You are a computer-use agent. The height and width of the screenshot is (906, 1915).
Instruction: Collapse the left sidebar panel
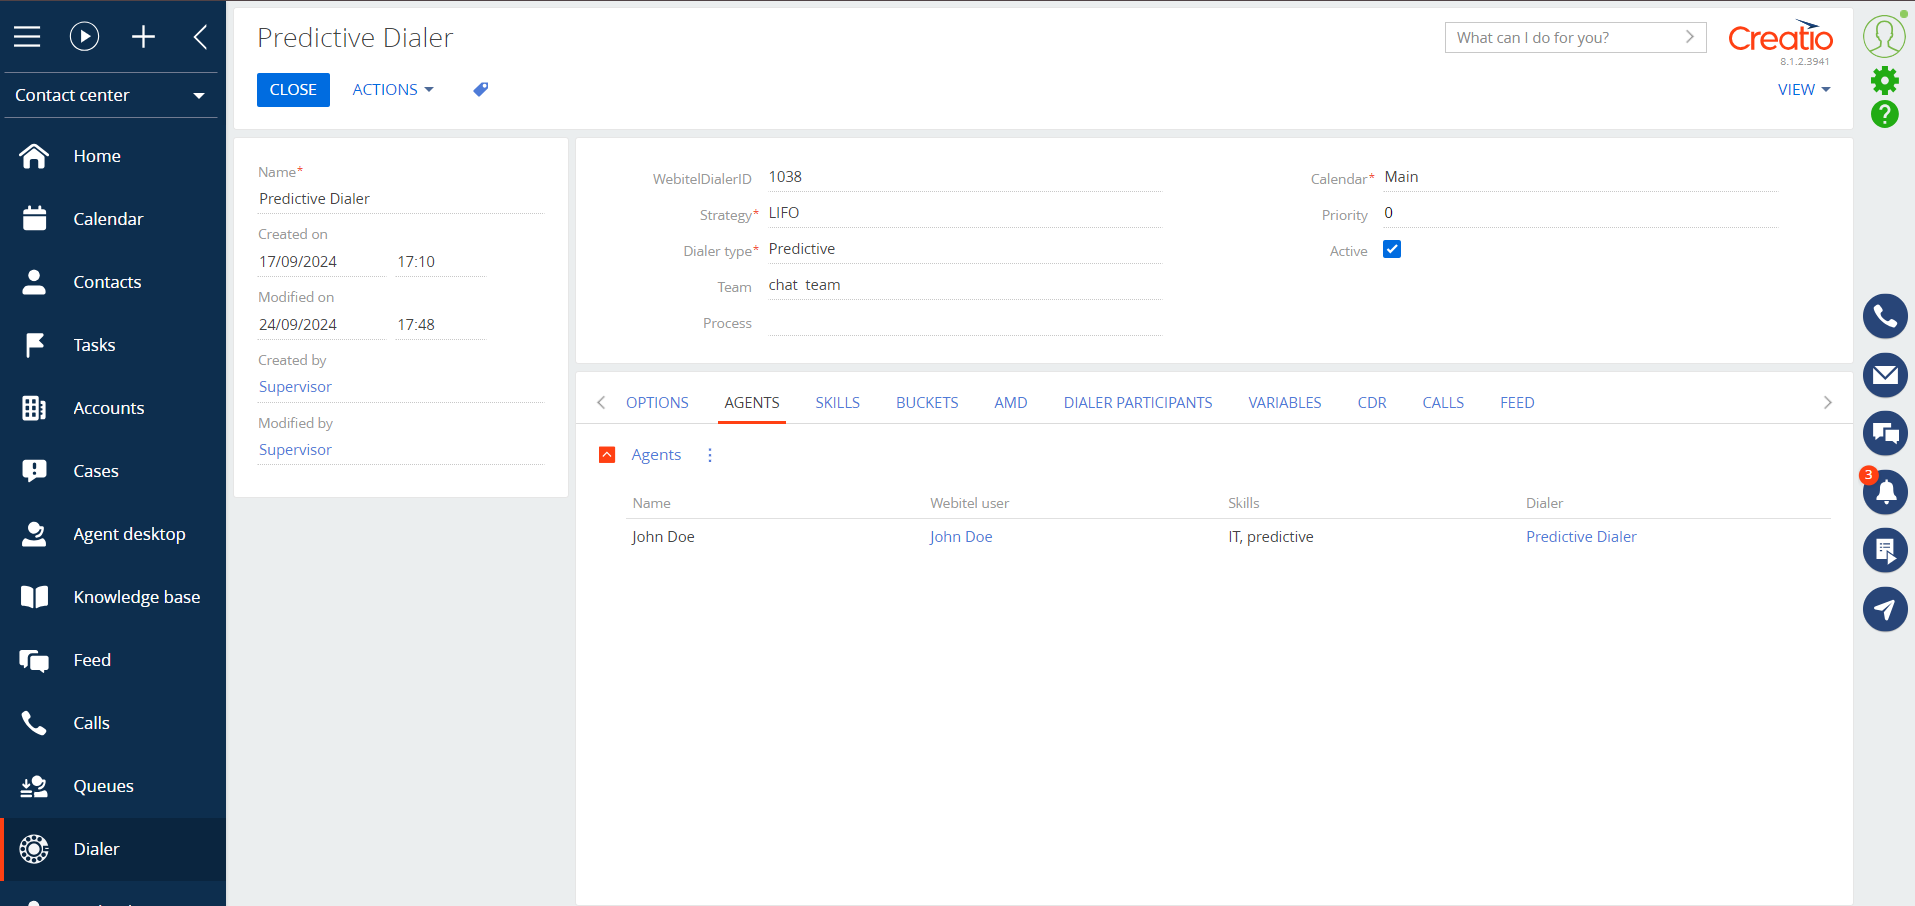(200, 37)
